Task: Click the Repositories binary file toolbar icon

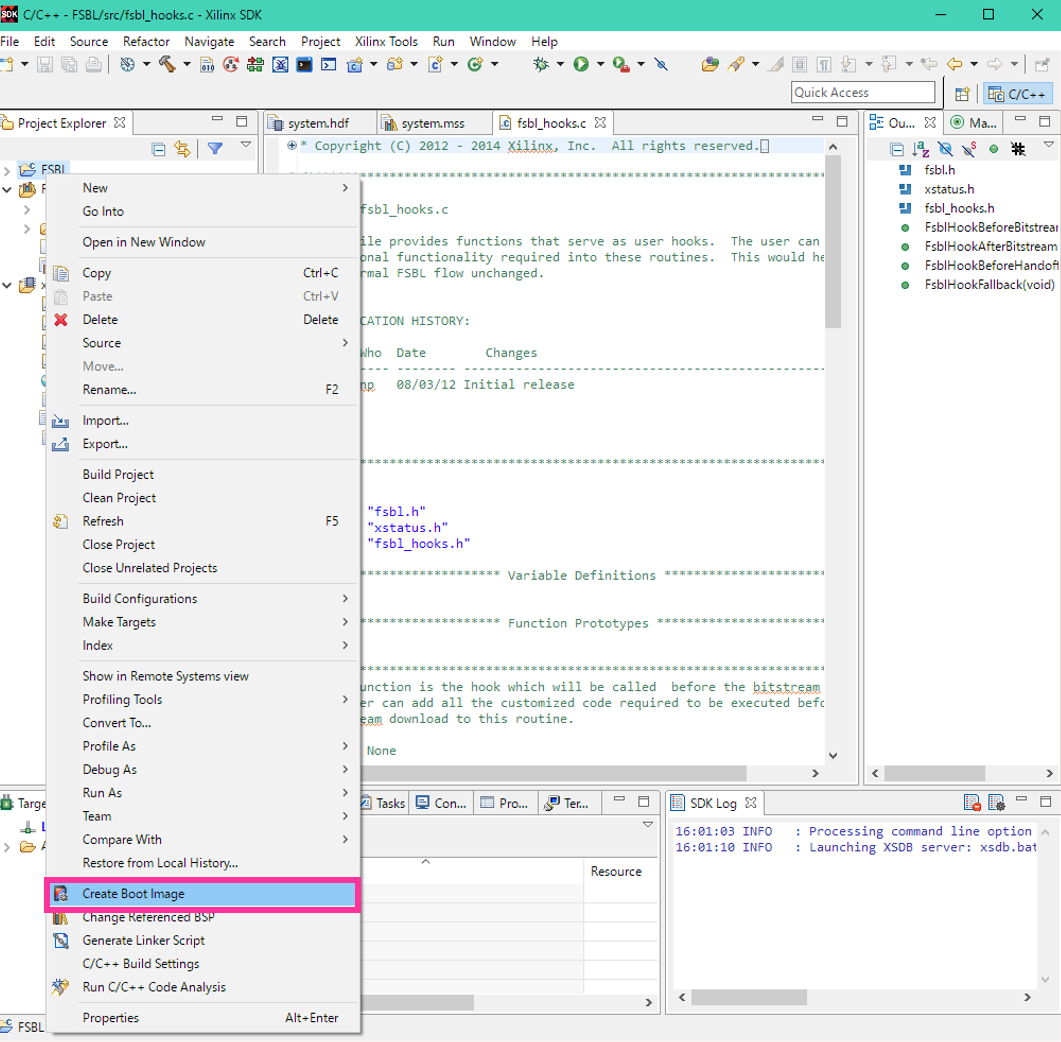Action: tap(207, 64)
